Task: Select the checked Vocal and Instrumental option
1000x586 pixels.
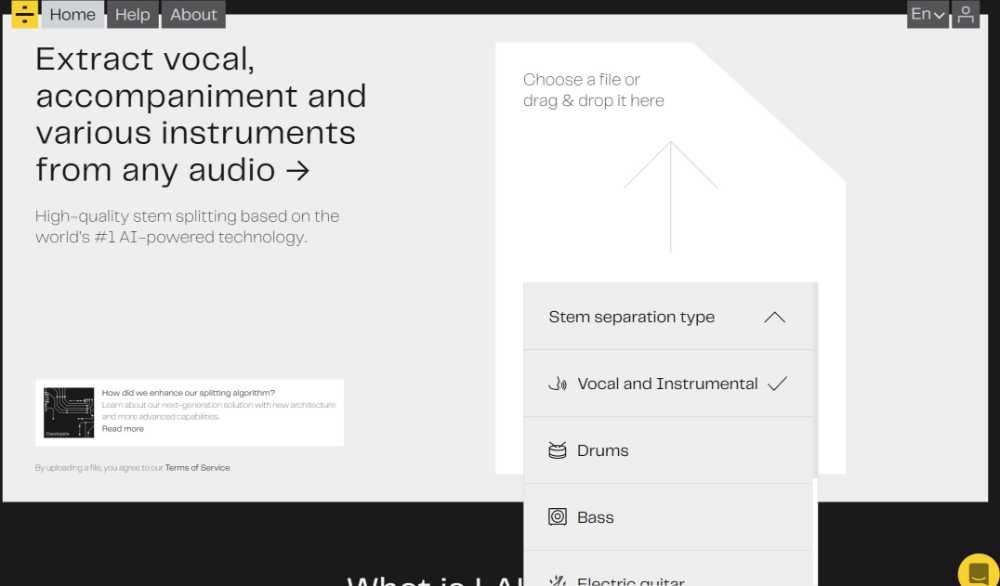Action: tap(667, 384)
